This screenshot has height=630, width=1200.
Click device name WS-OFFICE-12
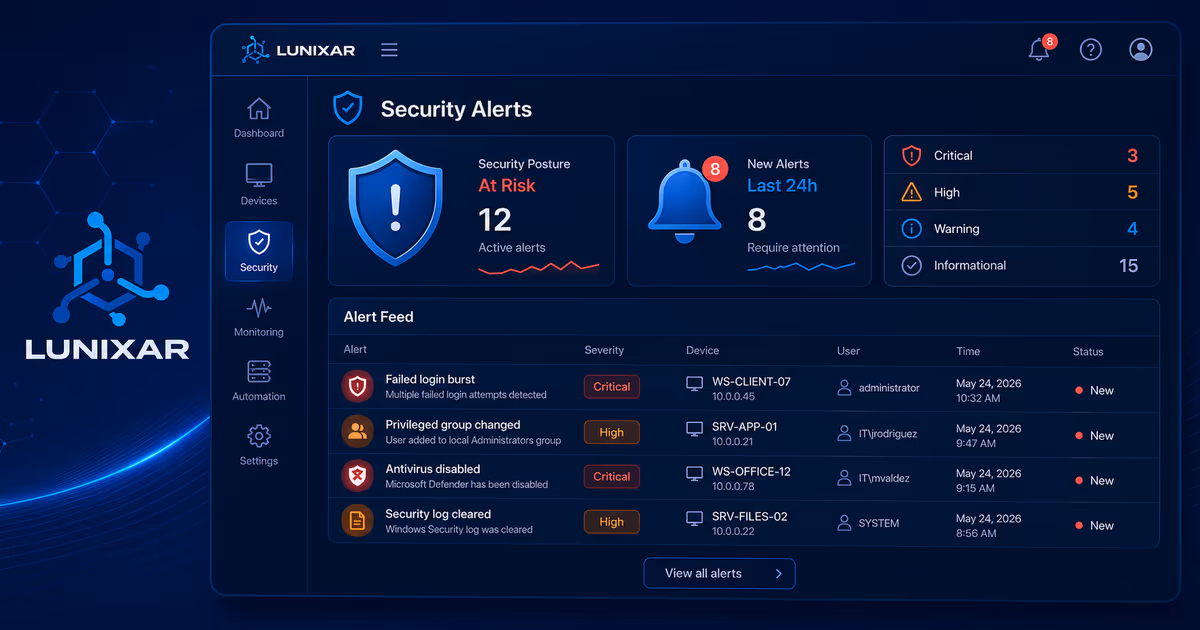751,471
